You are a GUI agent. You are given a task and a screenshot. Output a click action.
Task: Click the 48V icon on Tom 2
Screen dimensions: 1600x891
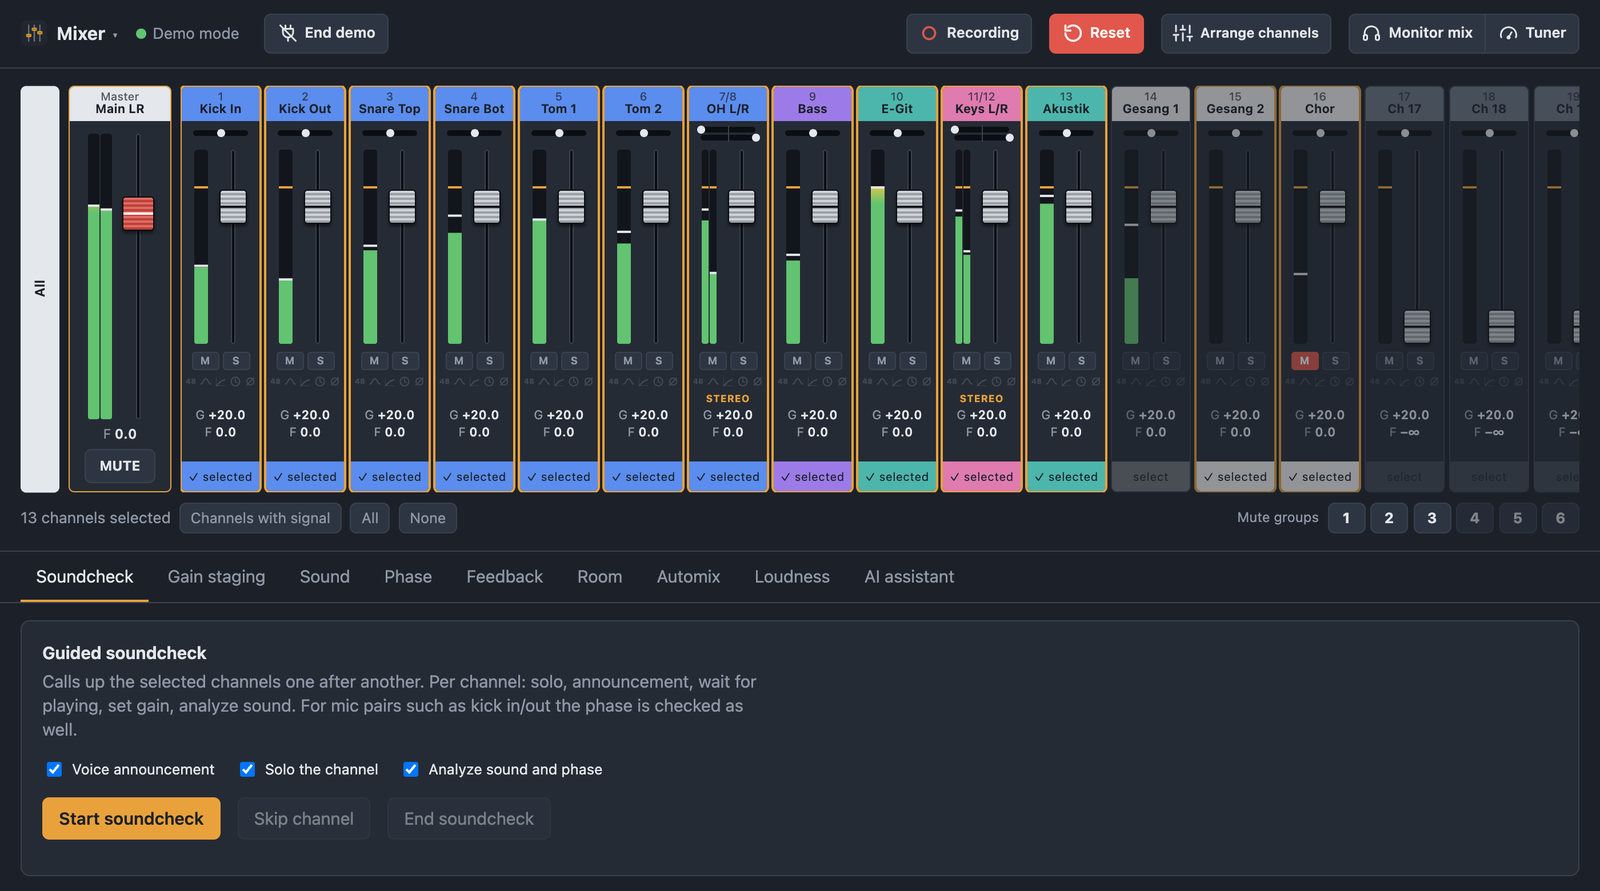(x=614, y=381)
